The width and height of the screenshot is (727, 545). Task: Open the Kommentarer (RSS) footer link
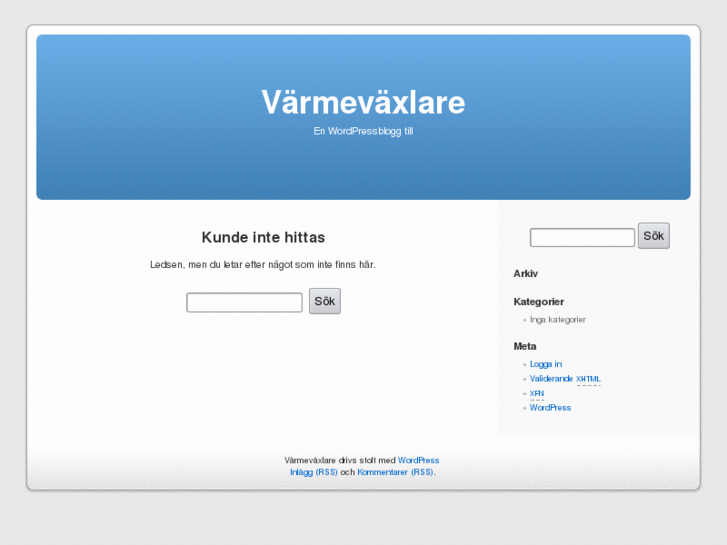tap(395, 472)
